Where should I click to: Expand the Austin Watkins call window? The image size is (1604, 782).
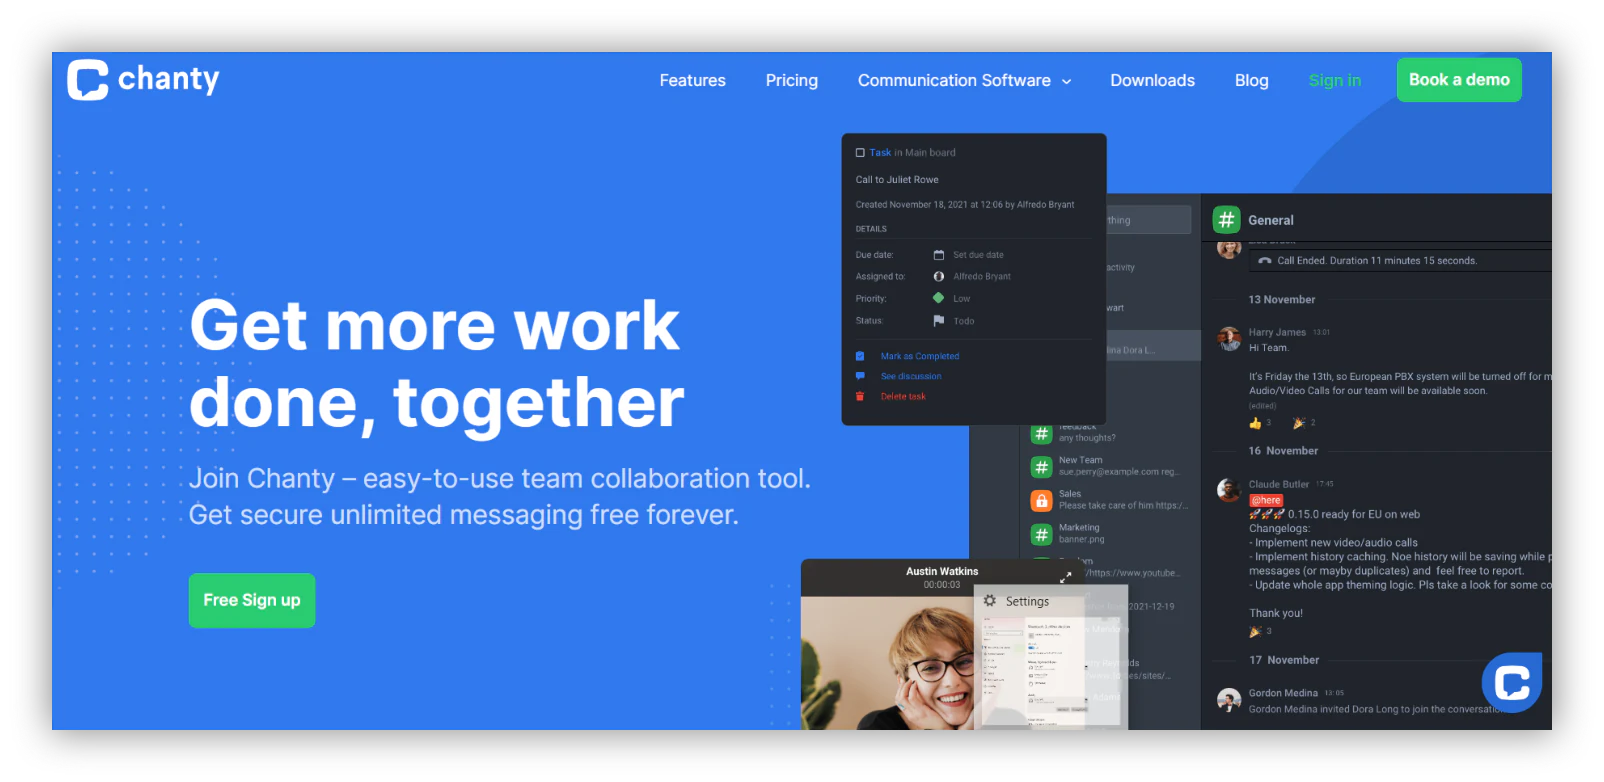(x=1066, y=576)
